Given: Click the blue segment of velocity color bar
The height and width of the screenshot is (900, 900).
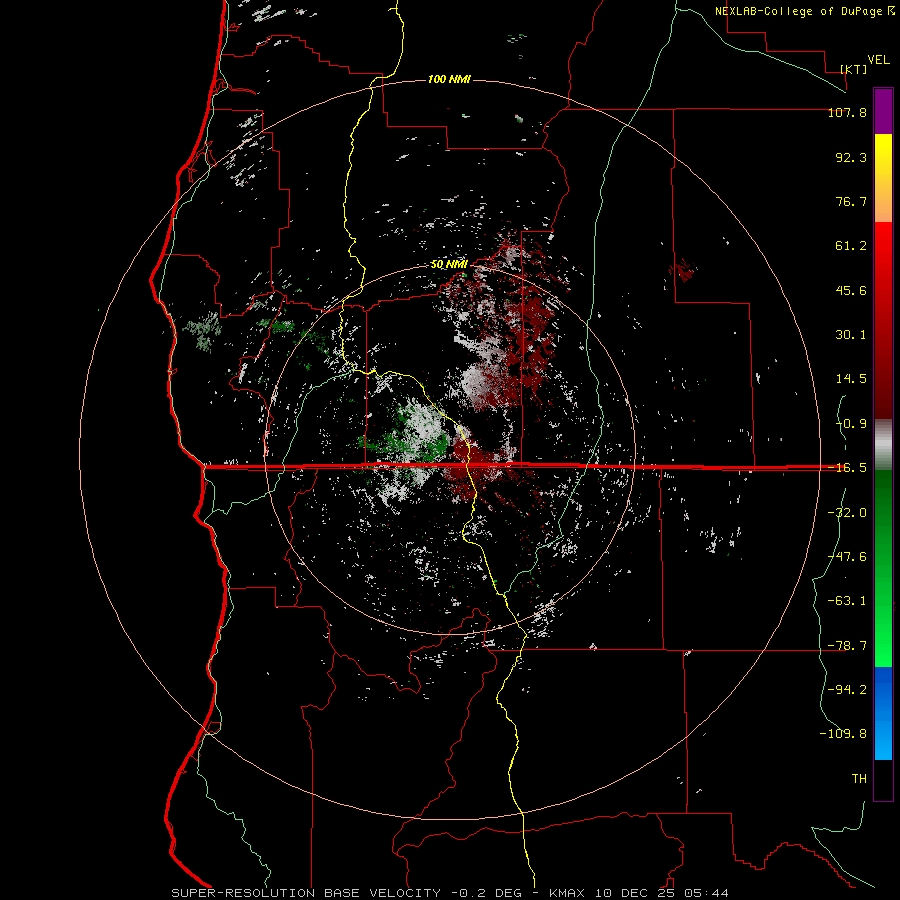Looking at the screenshot, I should (883, 713).
